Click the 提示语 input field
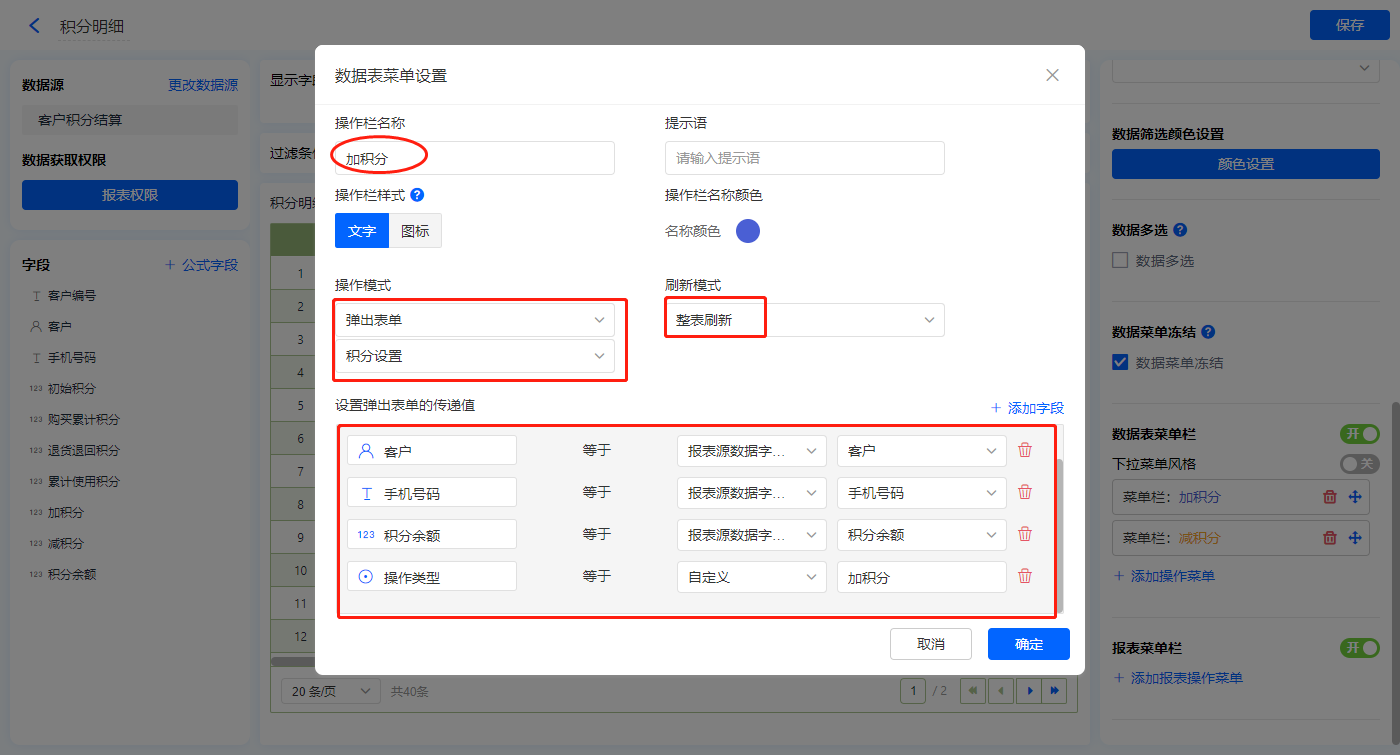Screen dimensions: 1400x755 point(804,158)
